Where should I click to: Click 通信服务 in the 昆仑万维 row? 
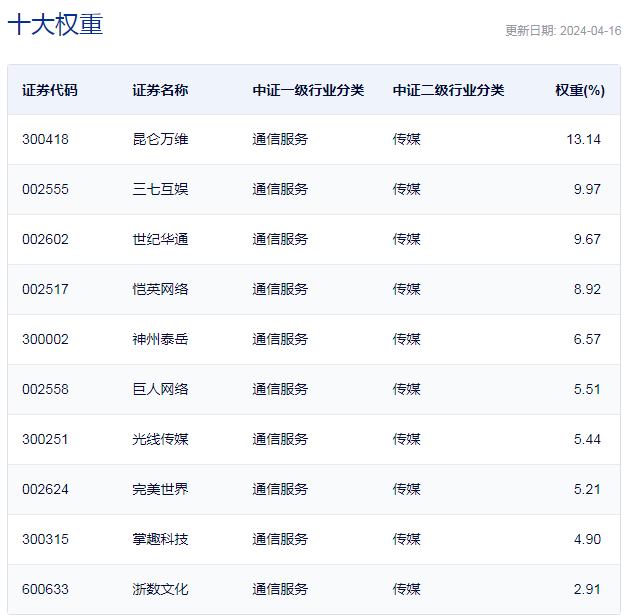280,139
